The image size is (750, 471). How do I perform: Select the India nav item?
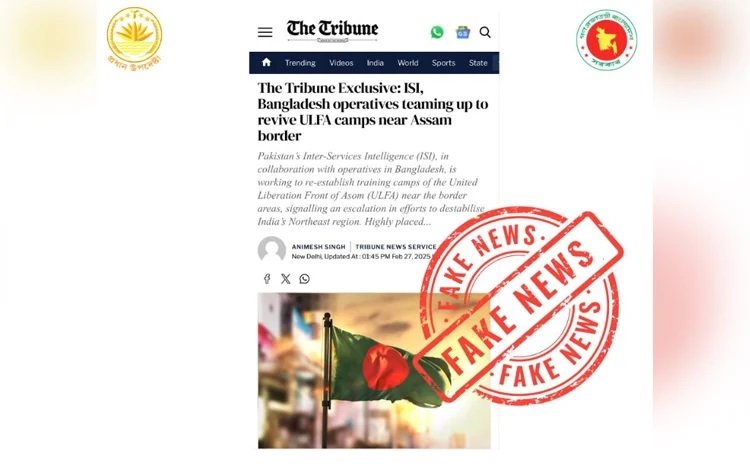click(x=375, y=63)
